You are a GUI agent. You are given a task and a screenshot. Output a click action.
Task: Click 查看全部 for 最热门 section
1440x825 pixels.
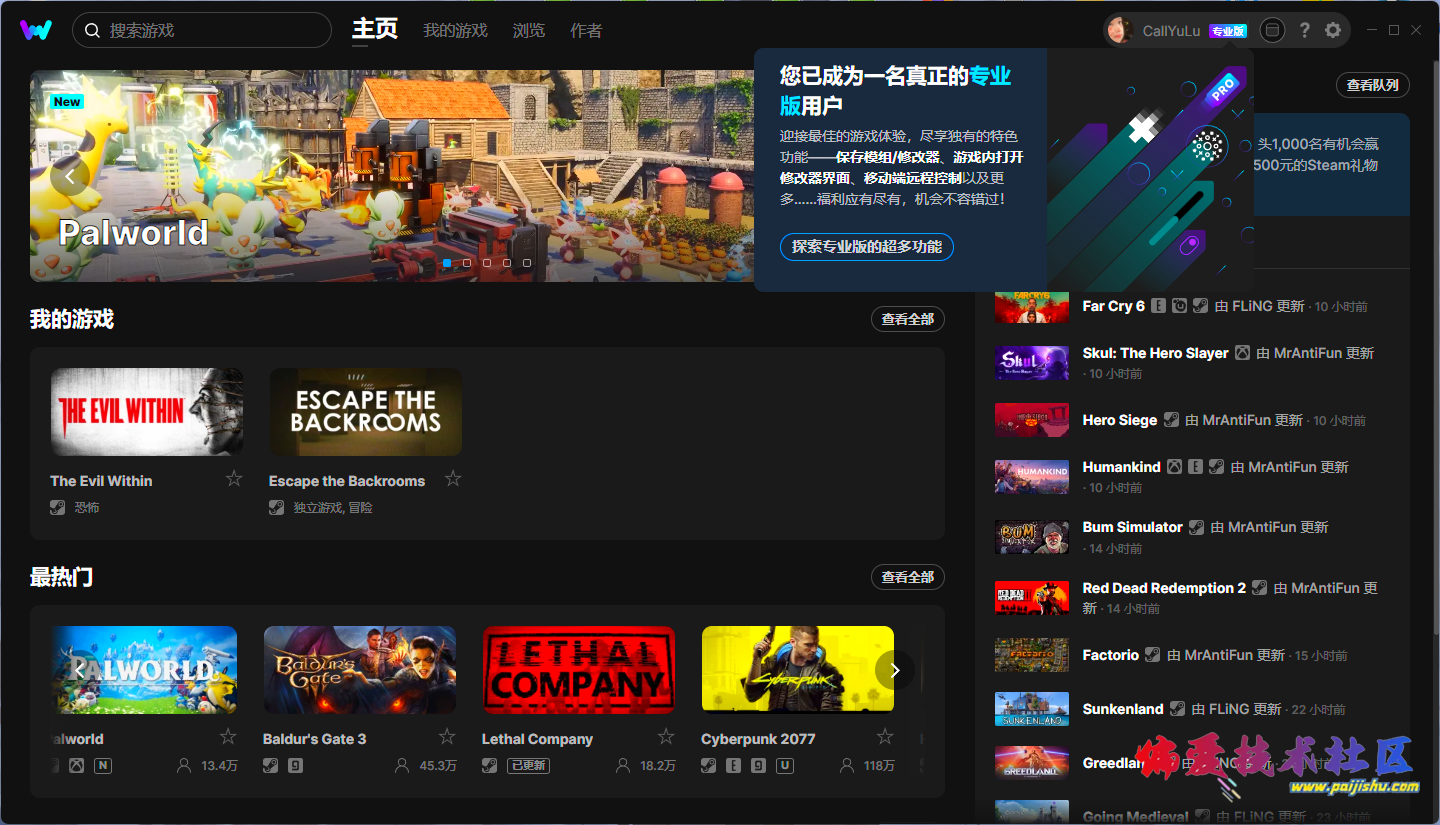(x=908, y=577)
